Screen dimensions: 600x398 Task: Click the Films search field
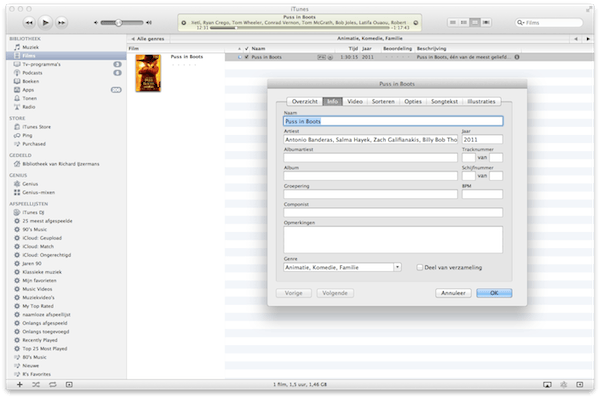click(549, 23)
